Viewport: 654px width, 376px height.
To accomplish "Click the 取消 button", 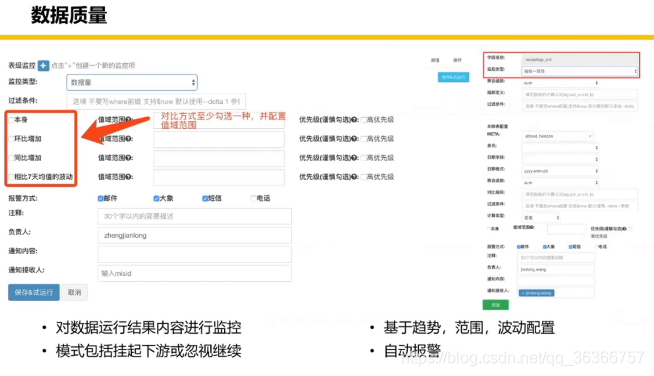I will 75,293.
